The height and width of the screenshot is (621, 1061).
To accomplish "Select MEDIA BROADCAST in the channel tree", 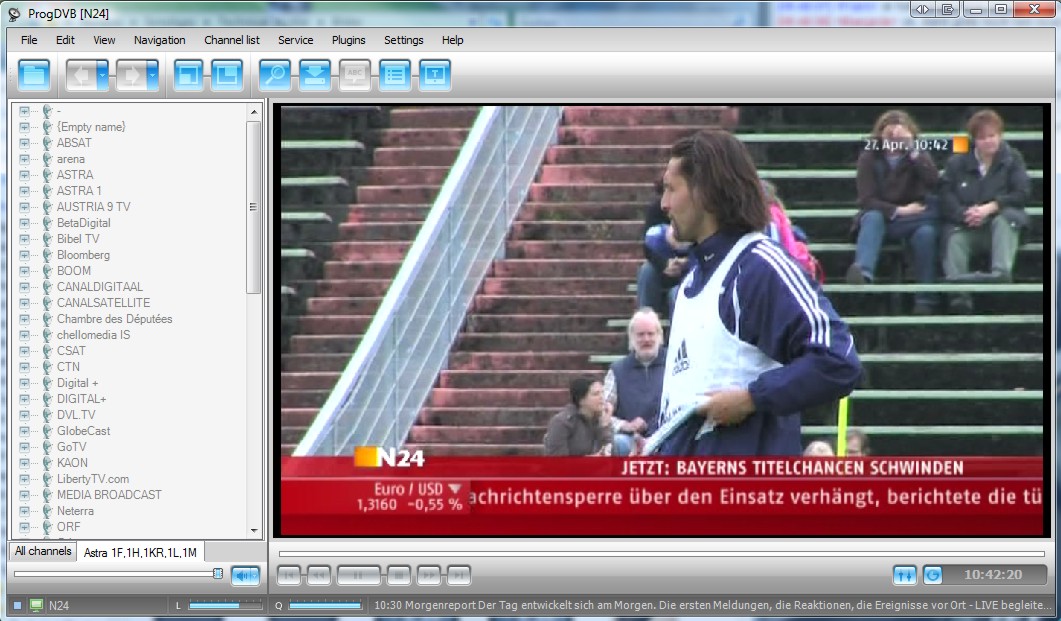I will pos(109,495).
